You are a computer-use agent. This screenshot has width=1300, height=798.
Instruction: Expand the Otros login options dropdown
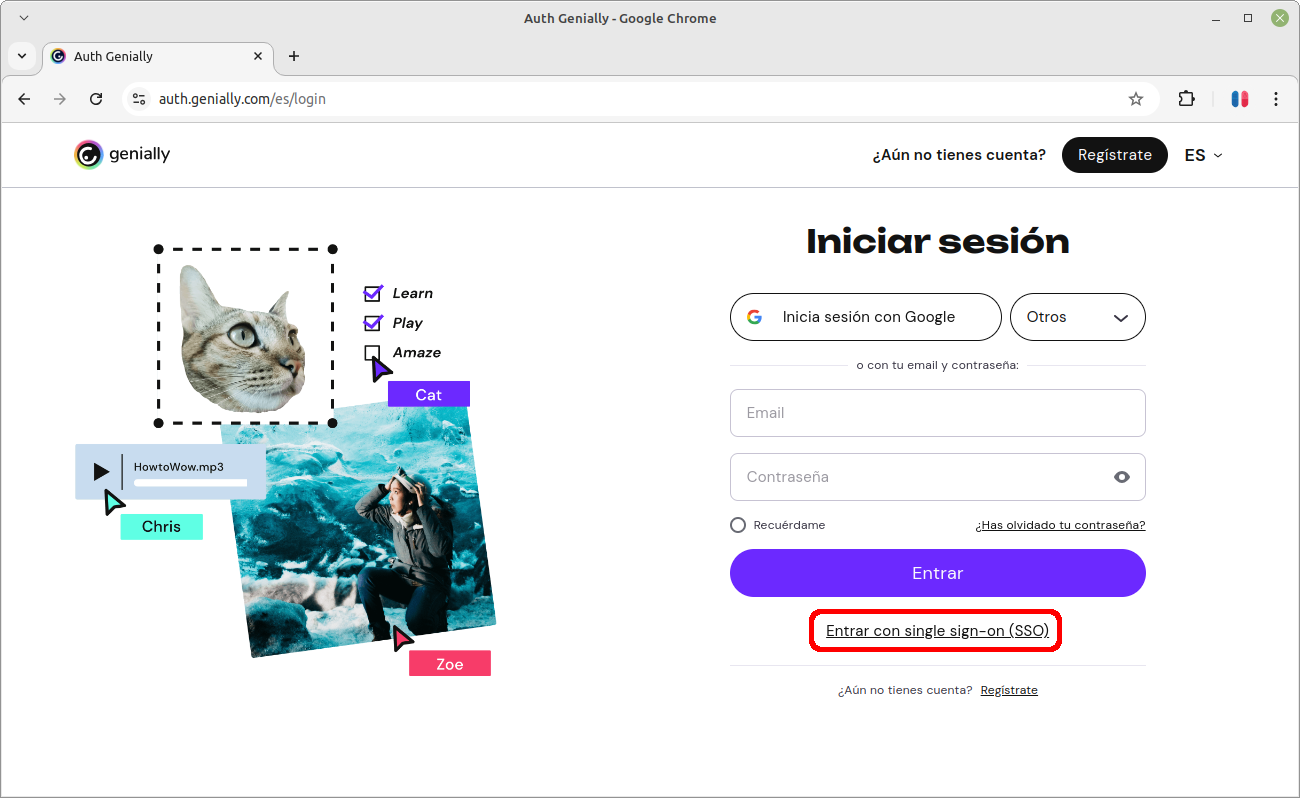[1078, 317]
